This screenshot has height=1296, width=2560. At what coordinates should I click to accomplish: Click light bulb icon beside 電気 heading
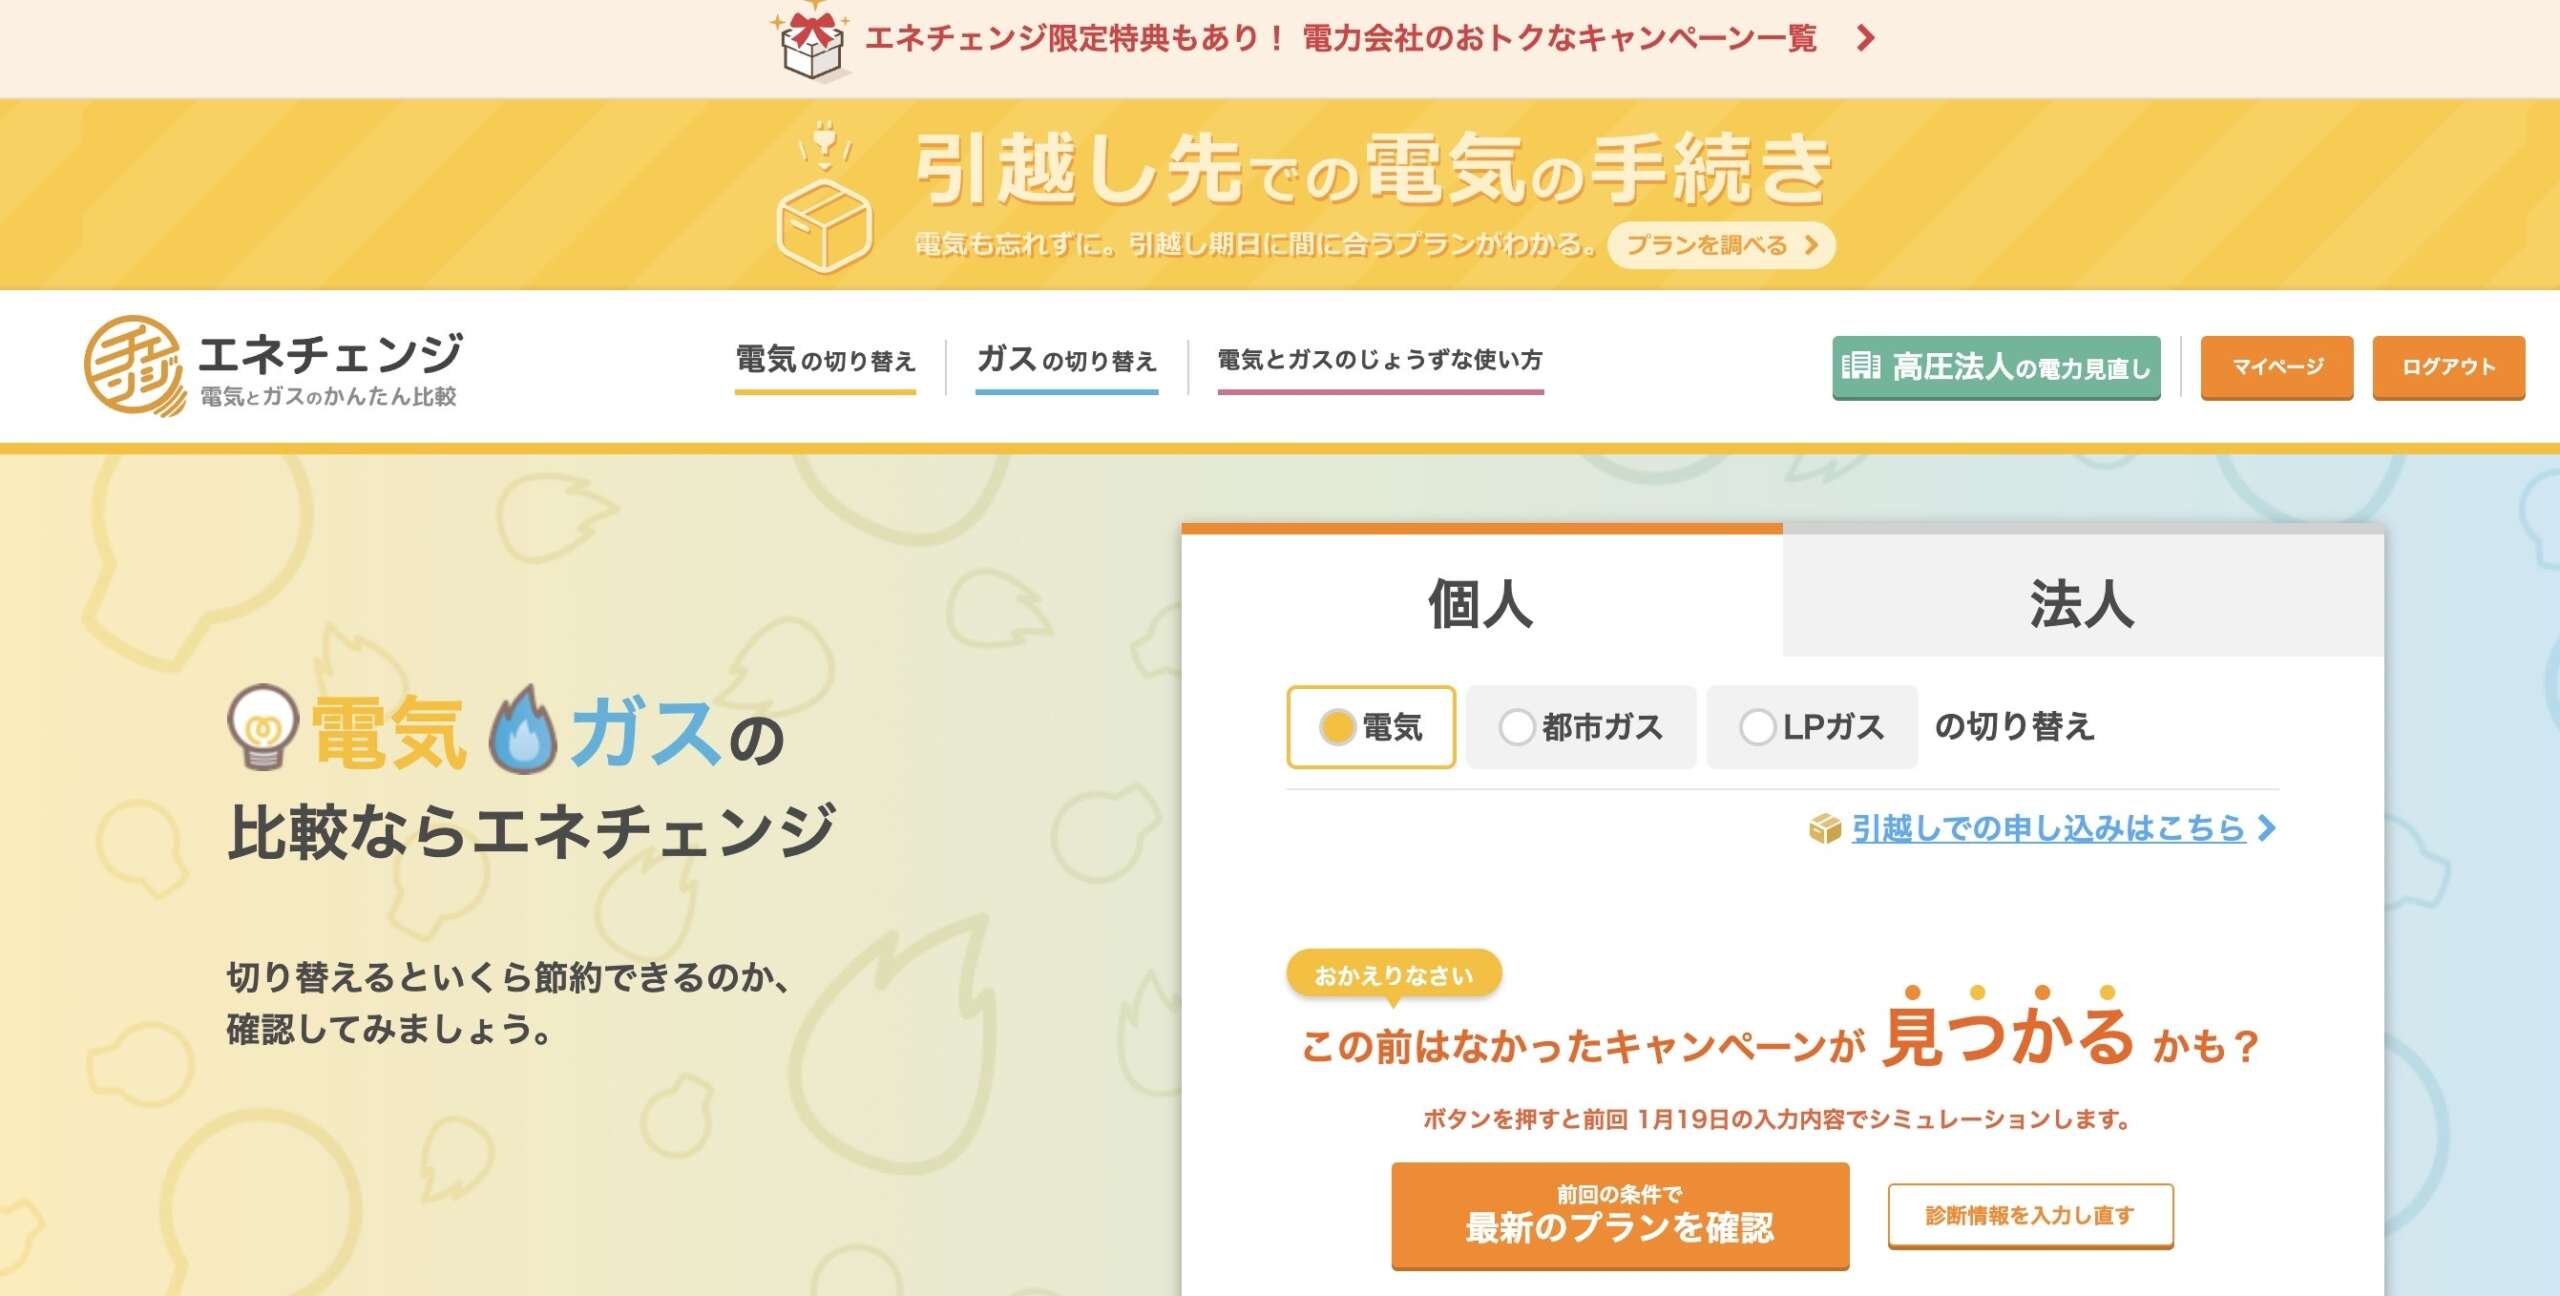263,727
